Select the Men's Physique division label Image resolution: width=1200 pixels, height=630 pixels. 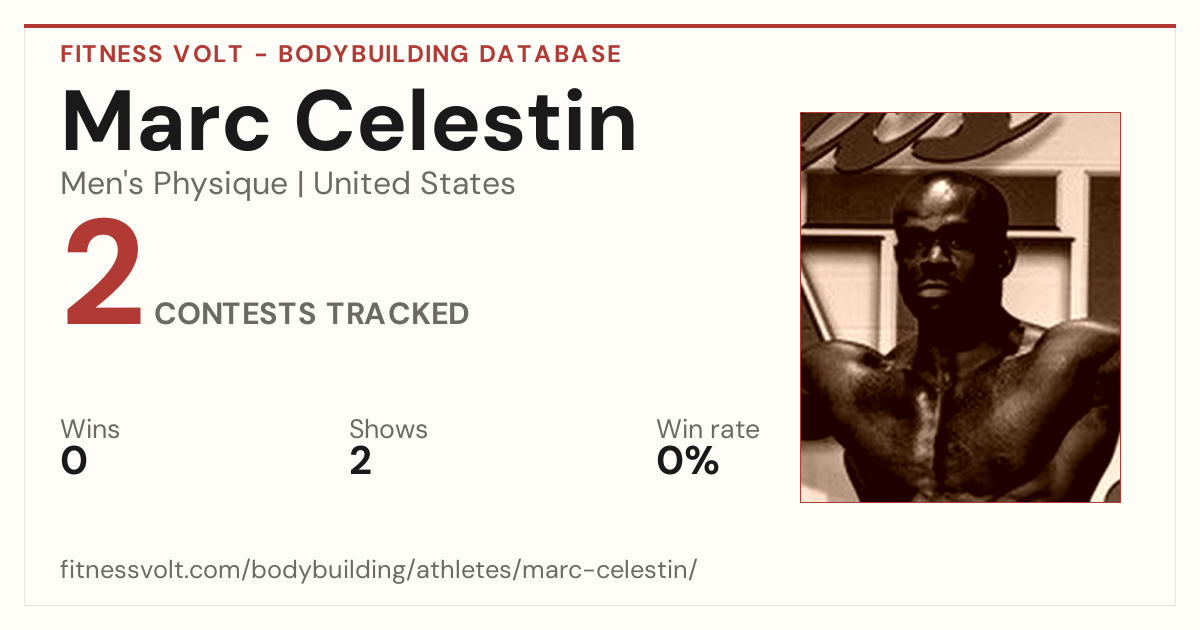174,184
